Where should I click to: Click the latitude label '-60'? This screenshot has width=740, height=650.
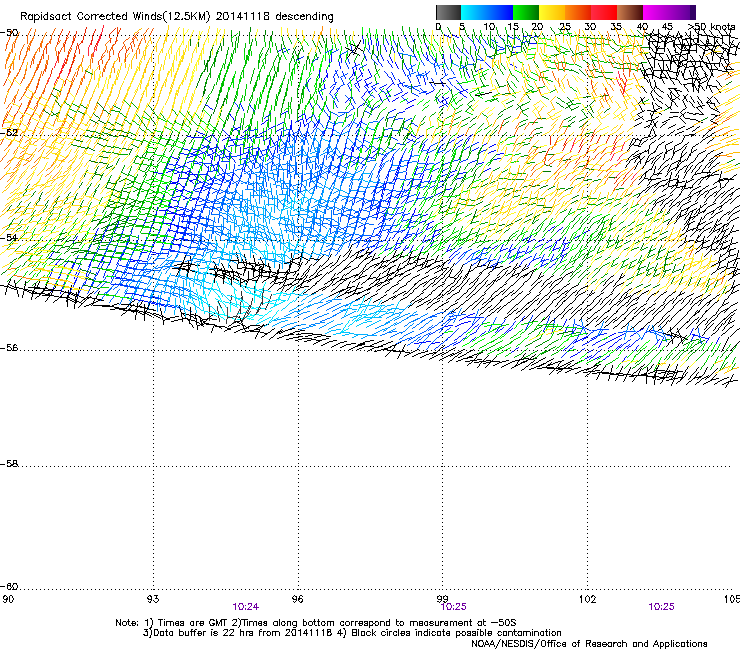point(9,587)
